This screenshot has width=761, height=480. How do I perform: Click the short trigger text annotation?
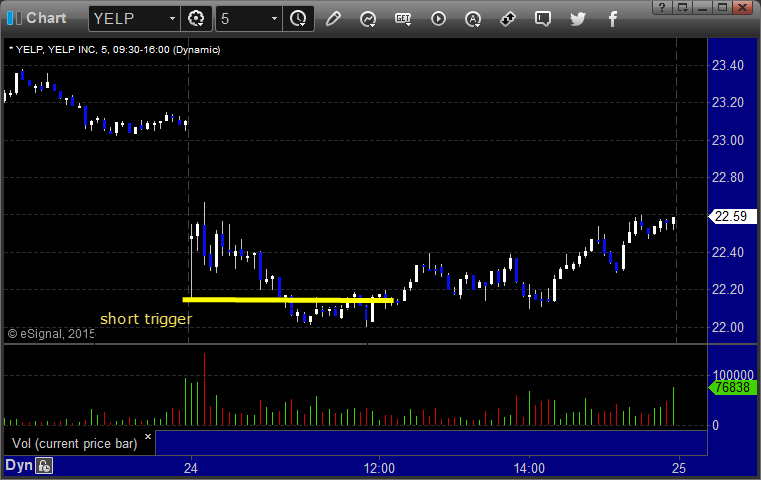tap(146, 319)
